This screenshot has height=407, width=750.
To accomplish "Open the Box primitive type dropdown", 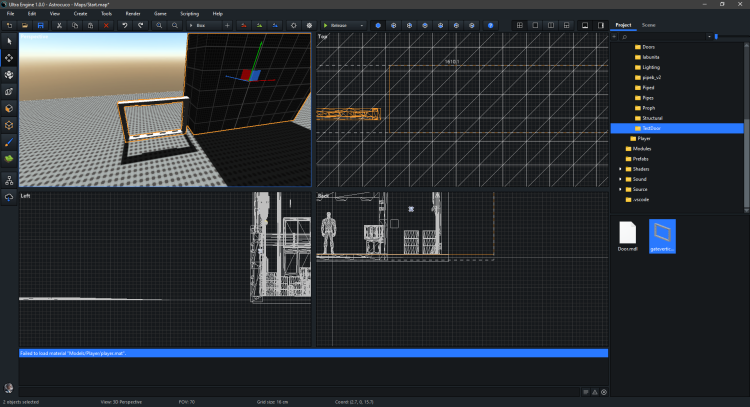I will click(204, 24).
